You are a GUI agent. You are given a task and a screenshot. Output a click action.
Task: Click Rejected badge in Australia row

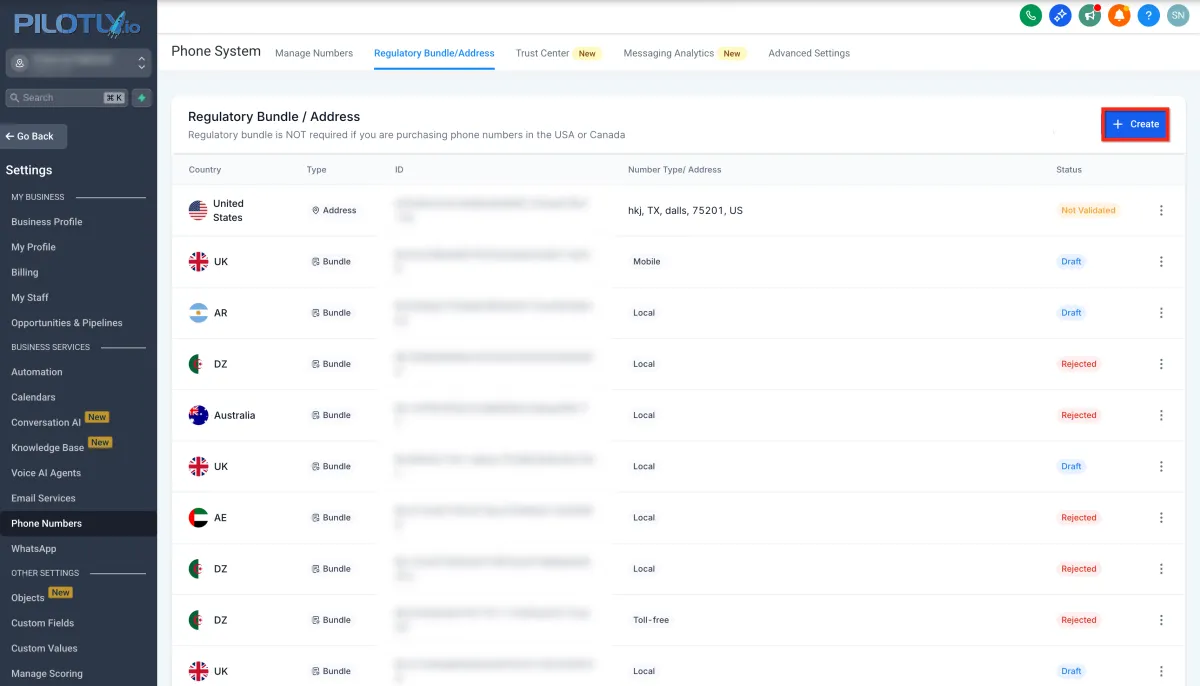pos(1079,415)
